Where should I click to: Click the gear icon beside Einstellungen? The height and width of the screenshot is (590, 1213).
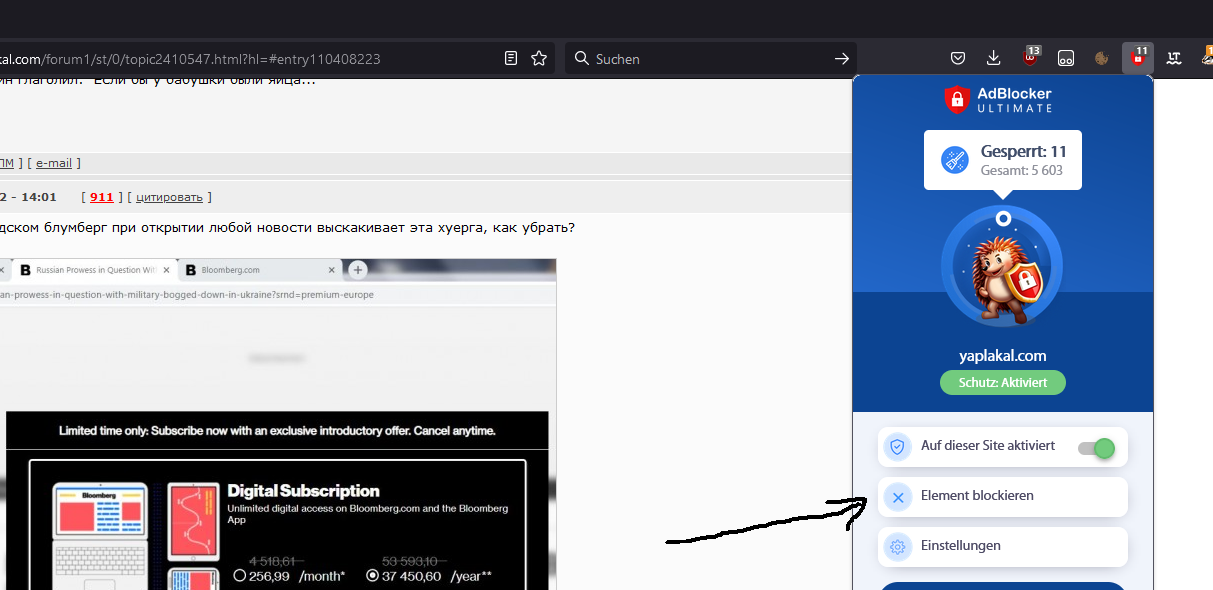pos(898,547)
